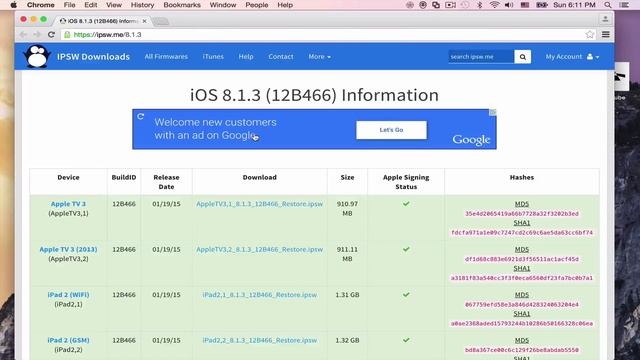Click the 910.97 MB size cell
This screenshot has width=640, height=360.
pyautogui.click(x=347, y=208)
